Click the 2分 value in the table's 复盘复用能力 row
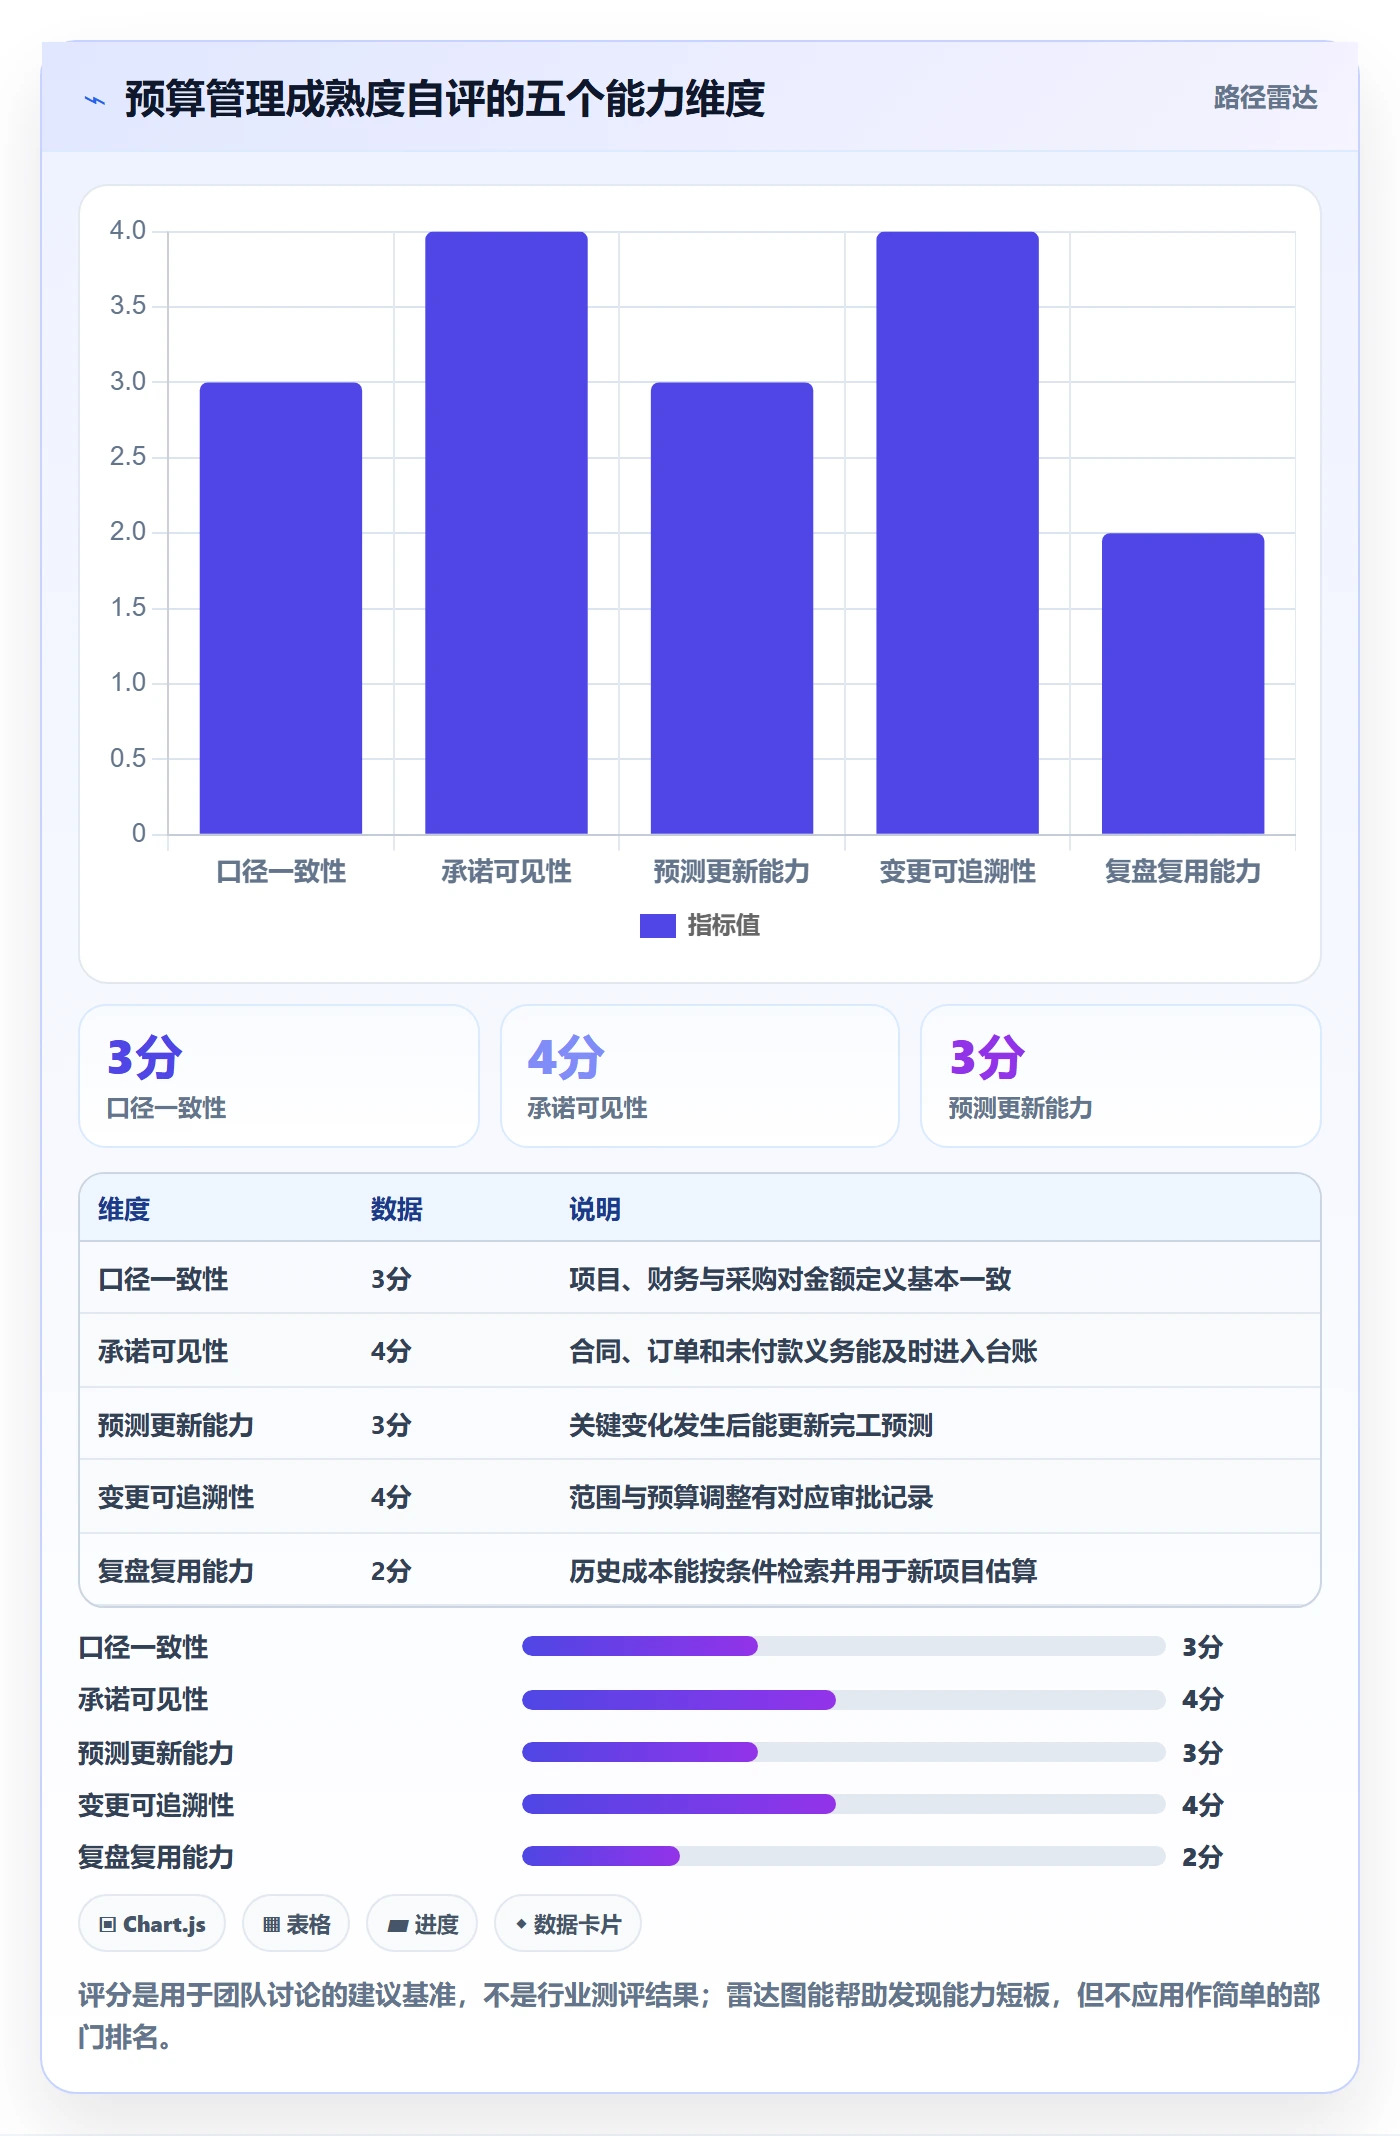Screen dimensions: 1400x2136 [x=391, y=1571]
